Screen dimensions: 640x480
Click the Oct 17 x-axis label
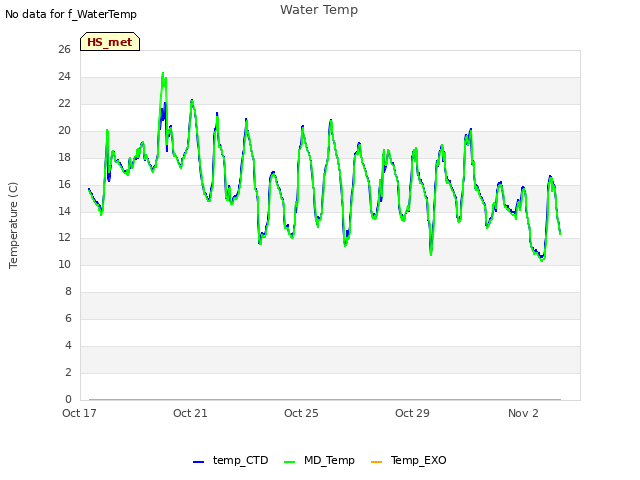(x=79, y=413)
